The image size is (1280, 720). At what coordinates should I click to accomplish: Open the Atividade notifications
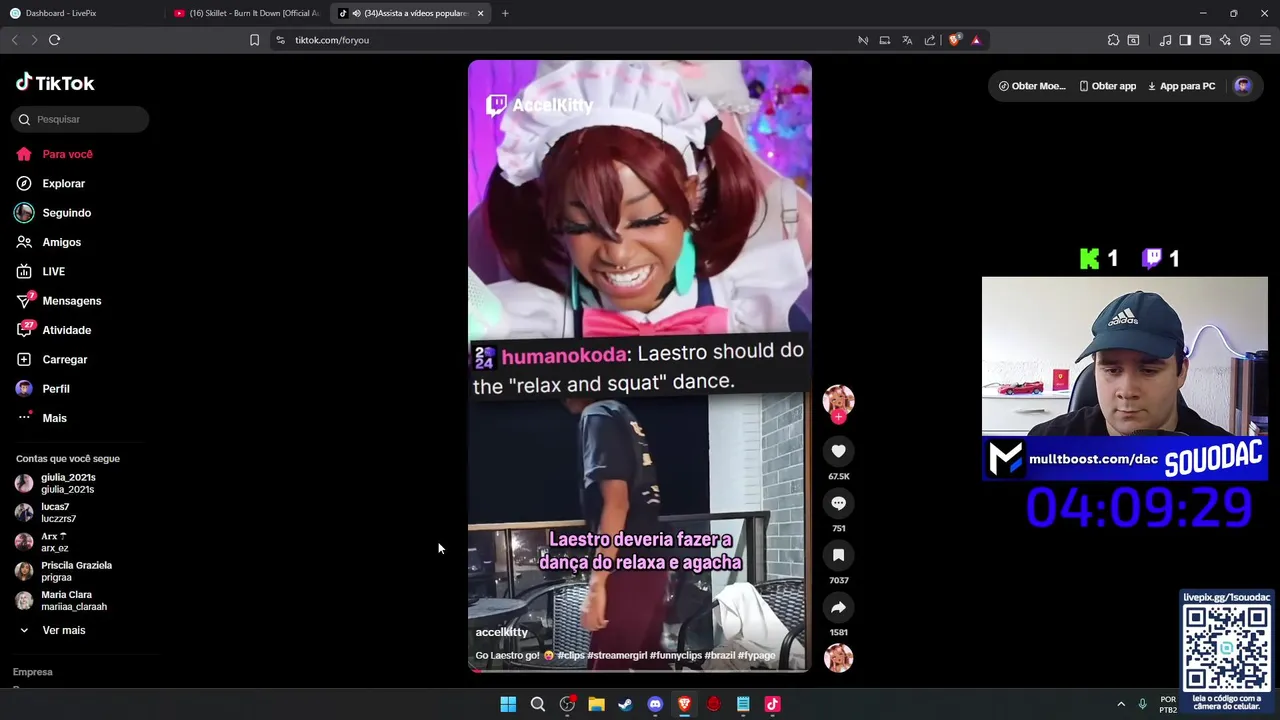tap(54, 330)
